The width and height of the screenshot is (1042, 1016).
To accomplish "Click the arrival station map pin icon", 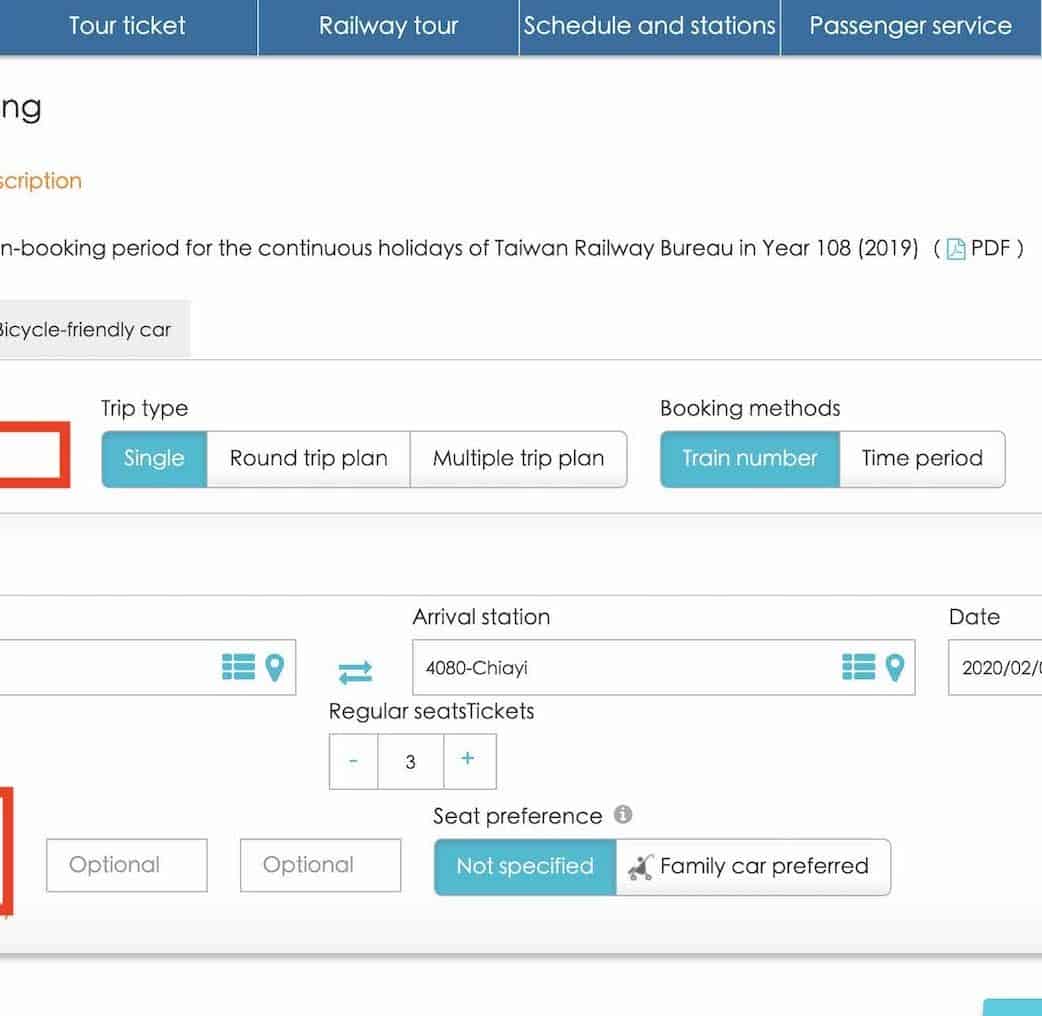I will [894, 667].
